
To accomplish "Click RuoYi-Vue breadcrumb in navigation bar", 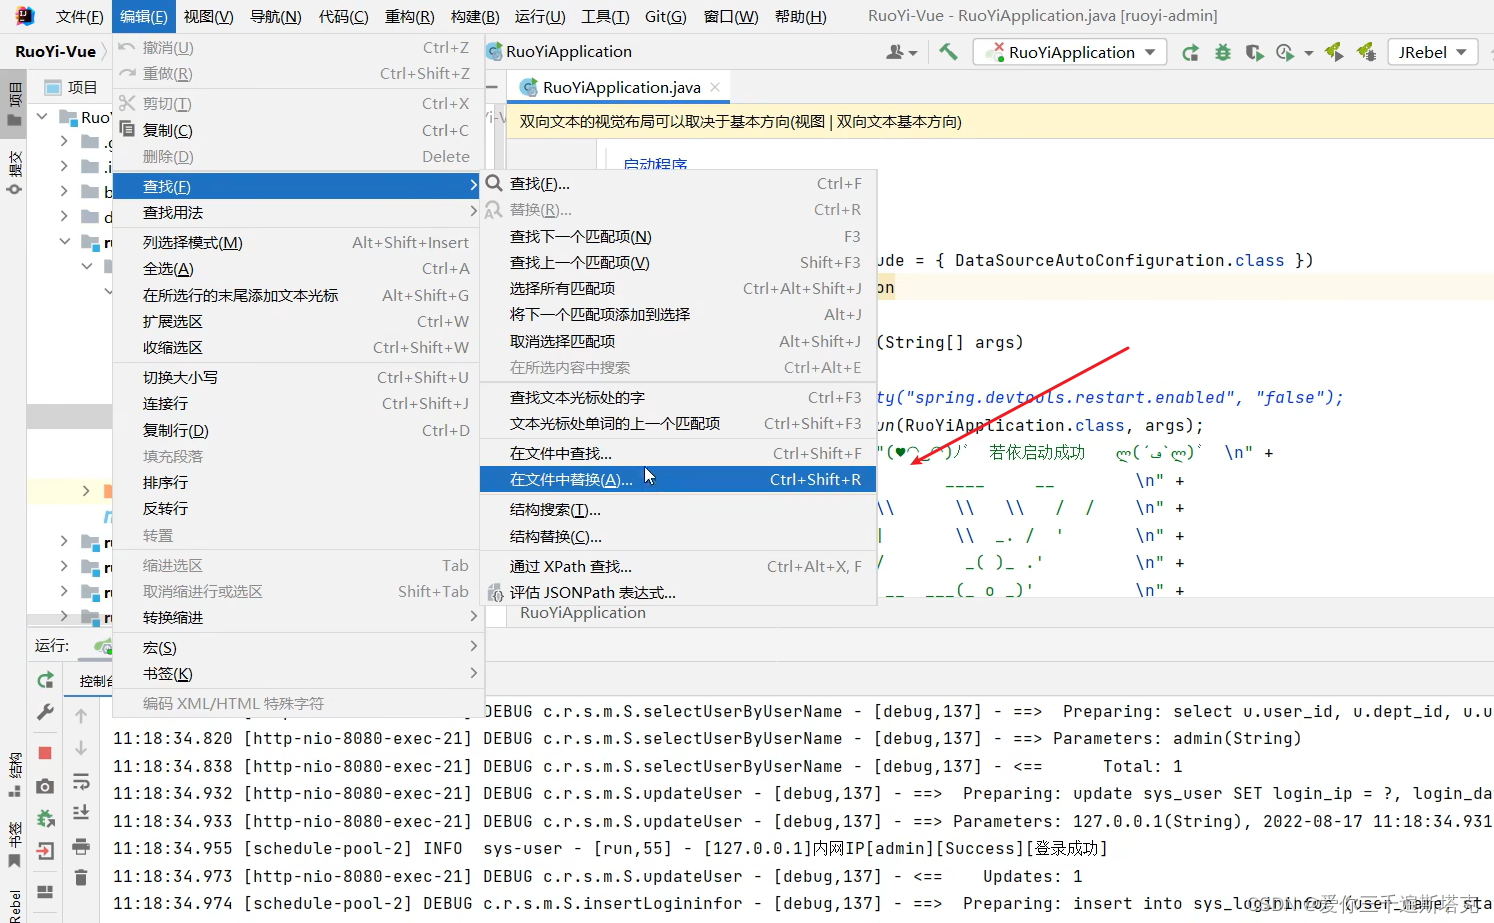I will click(x=55, y=51).
